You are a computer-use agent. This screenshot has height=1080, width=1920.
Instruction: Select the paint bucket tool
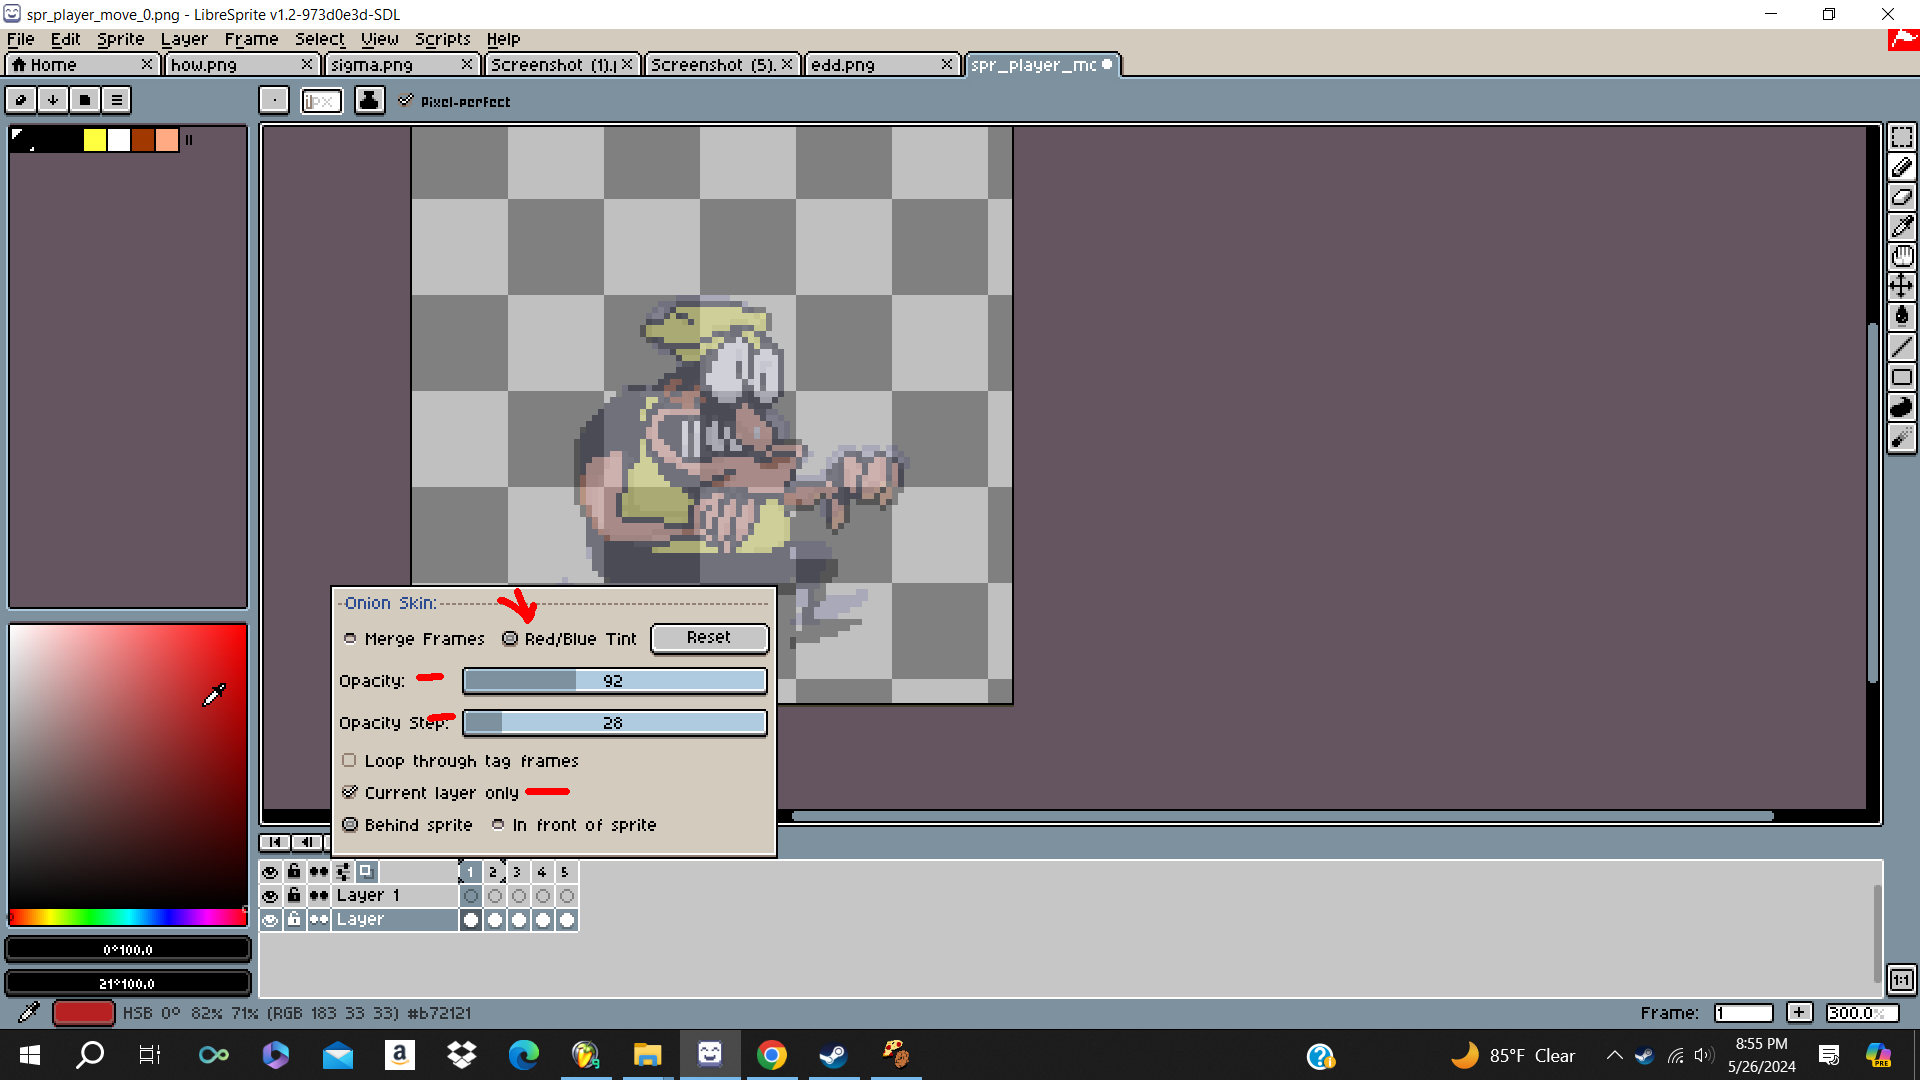click(x=1901, y=317)
